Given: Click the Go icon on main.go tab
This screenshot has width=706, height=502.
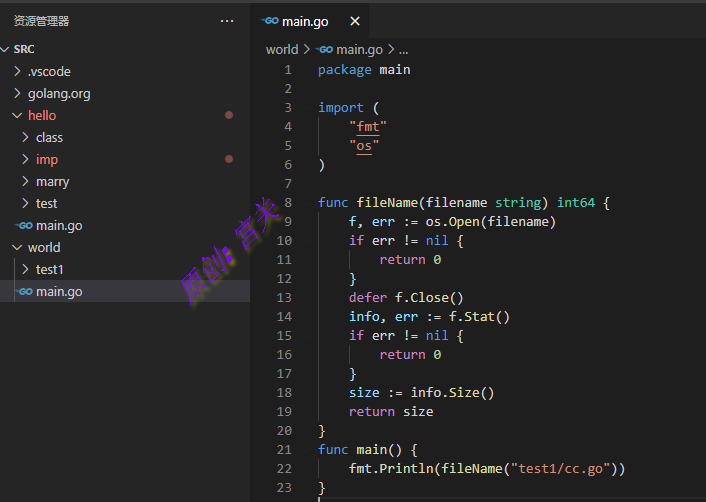Looking at the screenshot, I should tap(269, 22).
